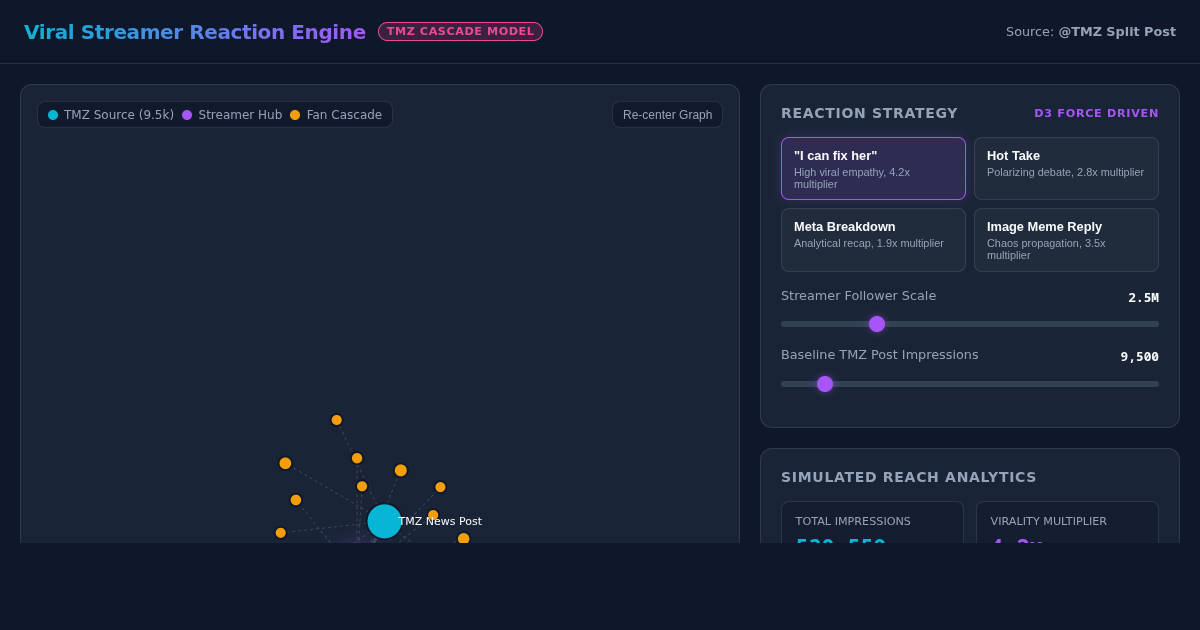
Task: Click the D3 FORCE DRIVEN label
Action: click(x=1096, y=113)
